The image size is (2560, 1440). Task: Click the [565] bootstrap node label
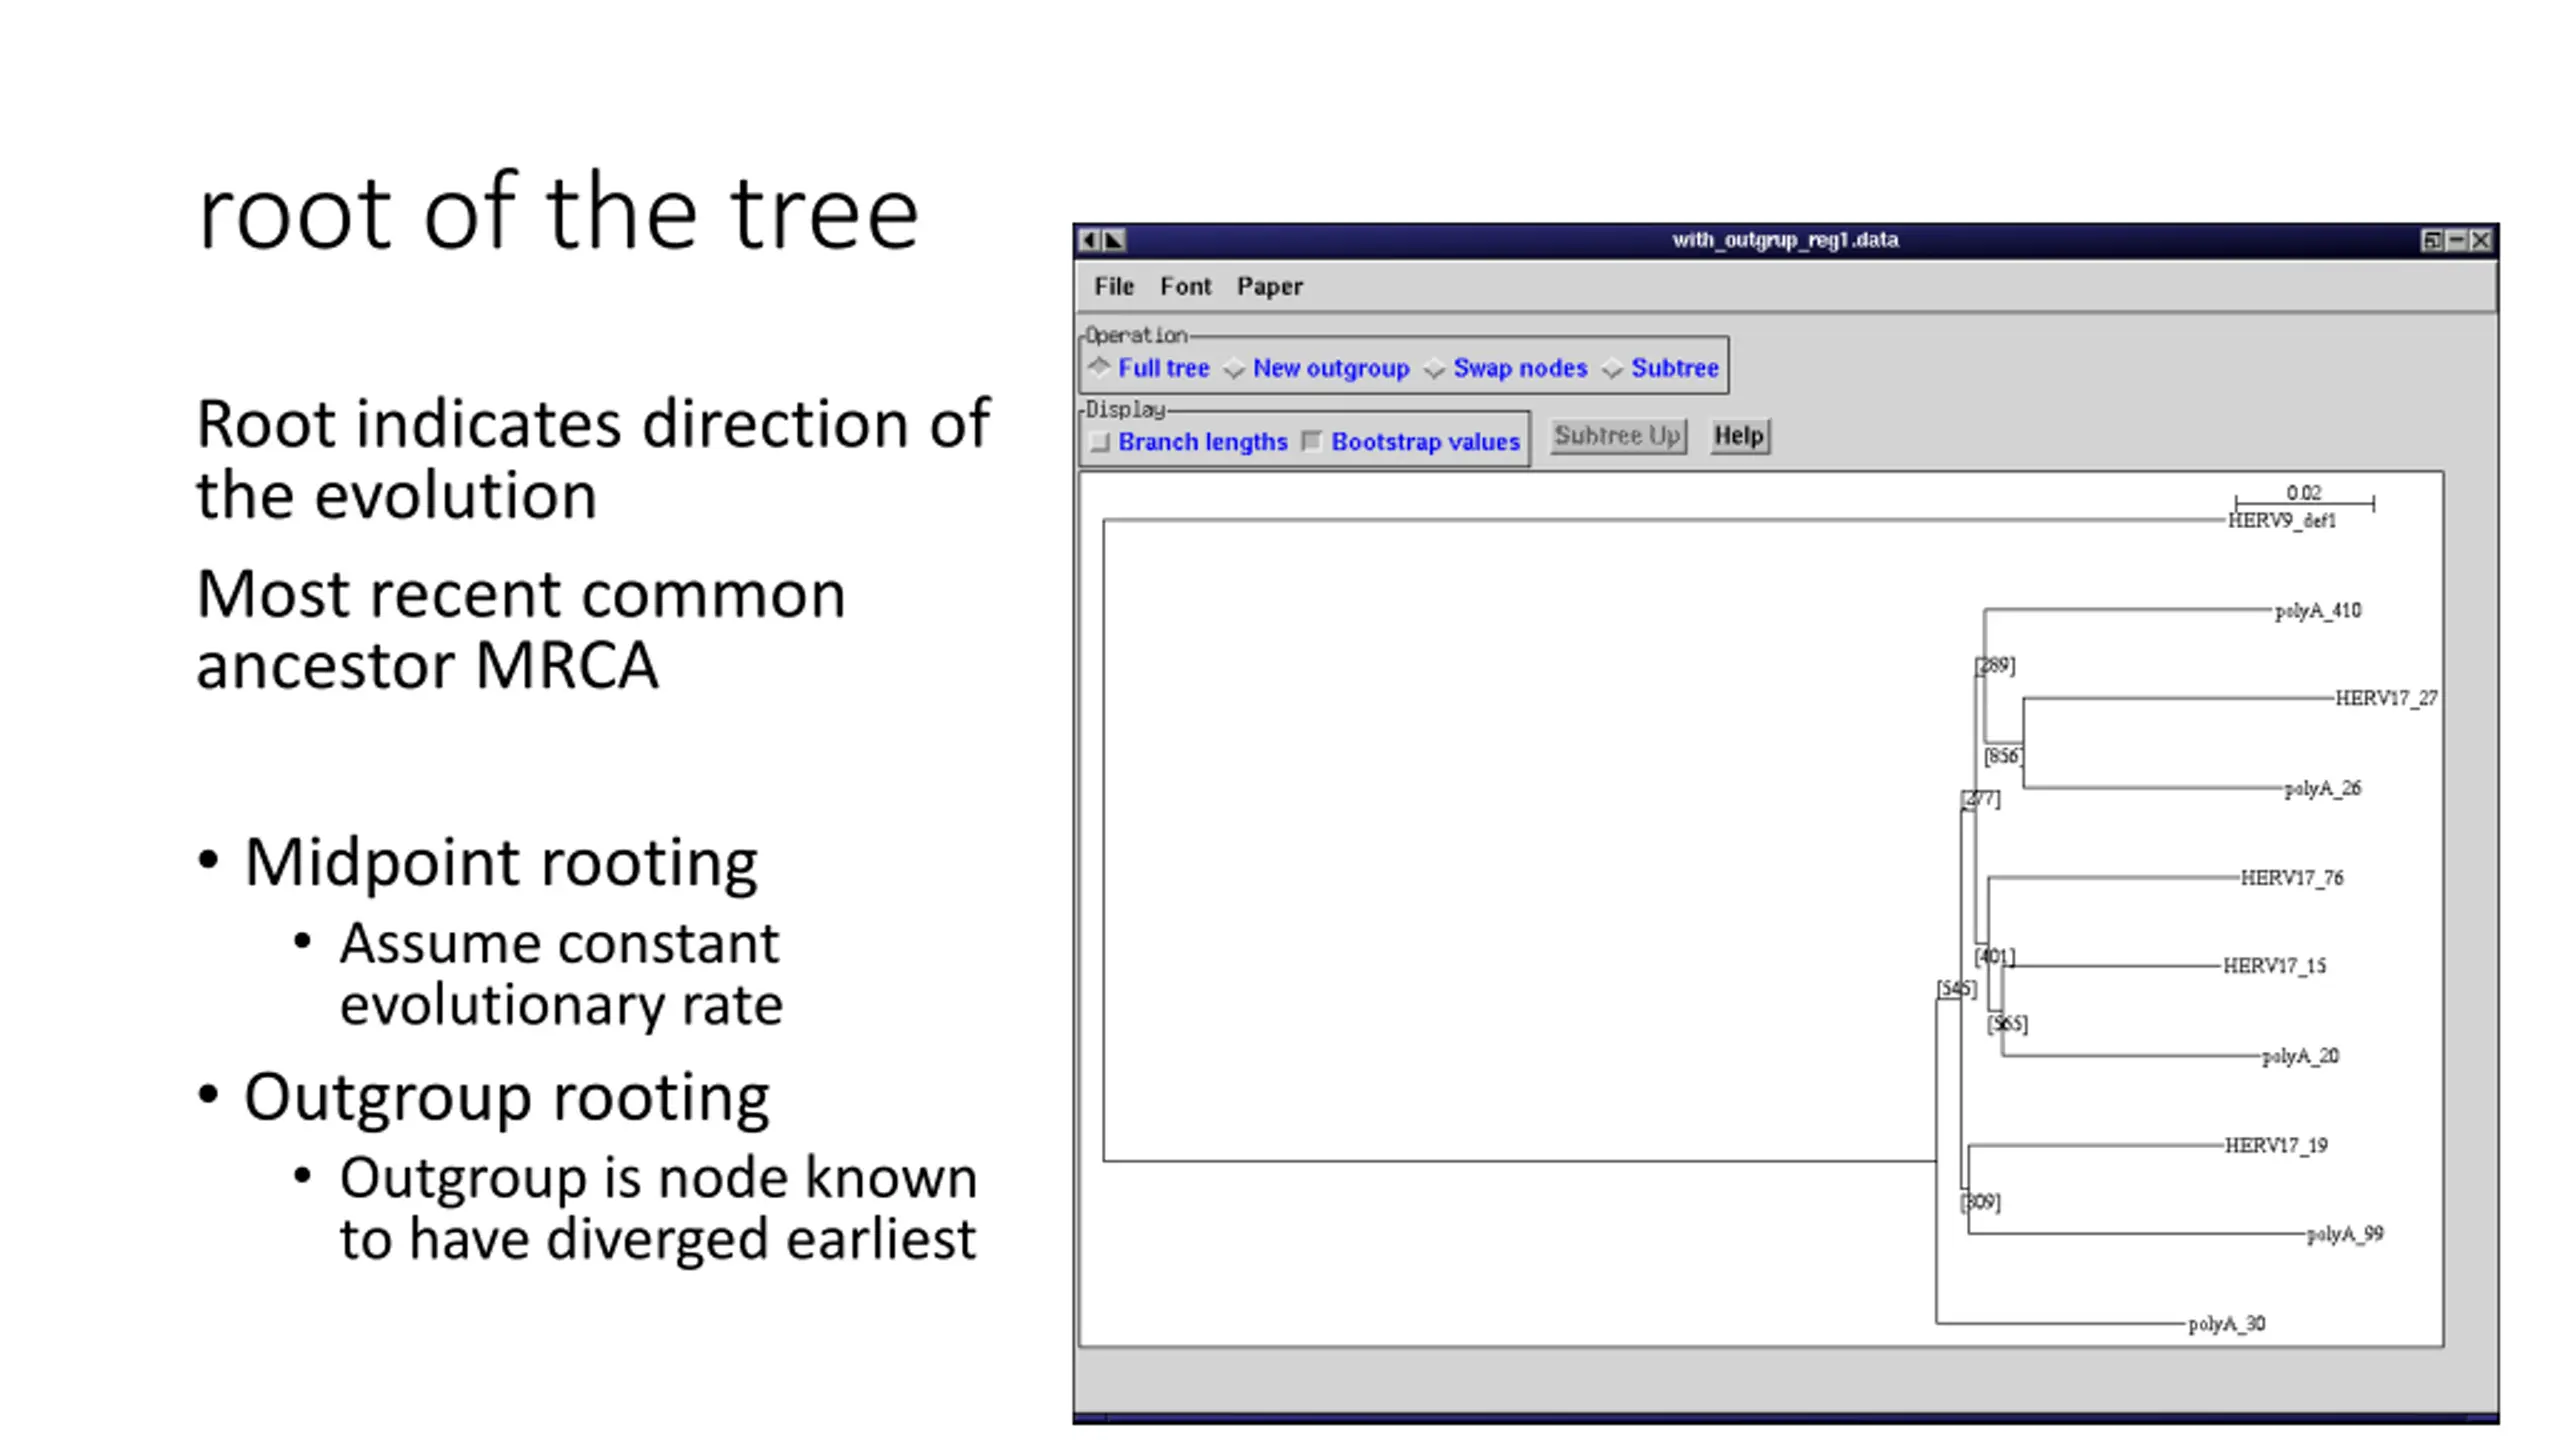[2008, 1024]
